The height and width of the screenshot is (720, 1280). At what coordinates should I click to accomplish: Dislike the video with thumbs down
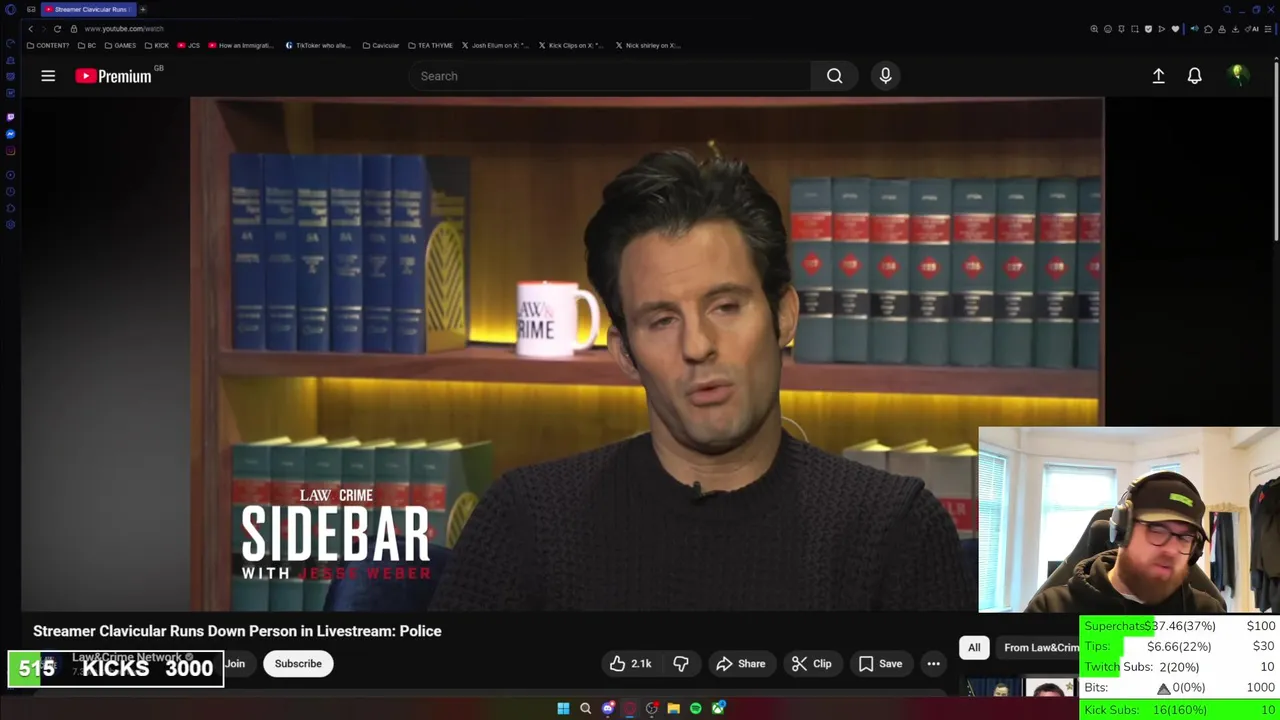681,664
